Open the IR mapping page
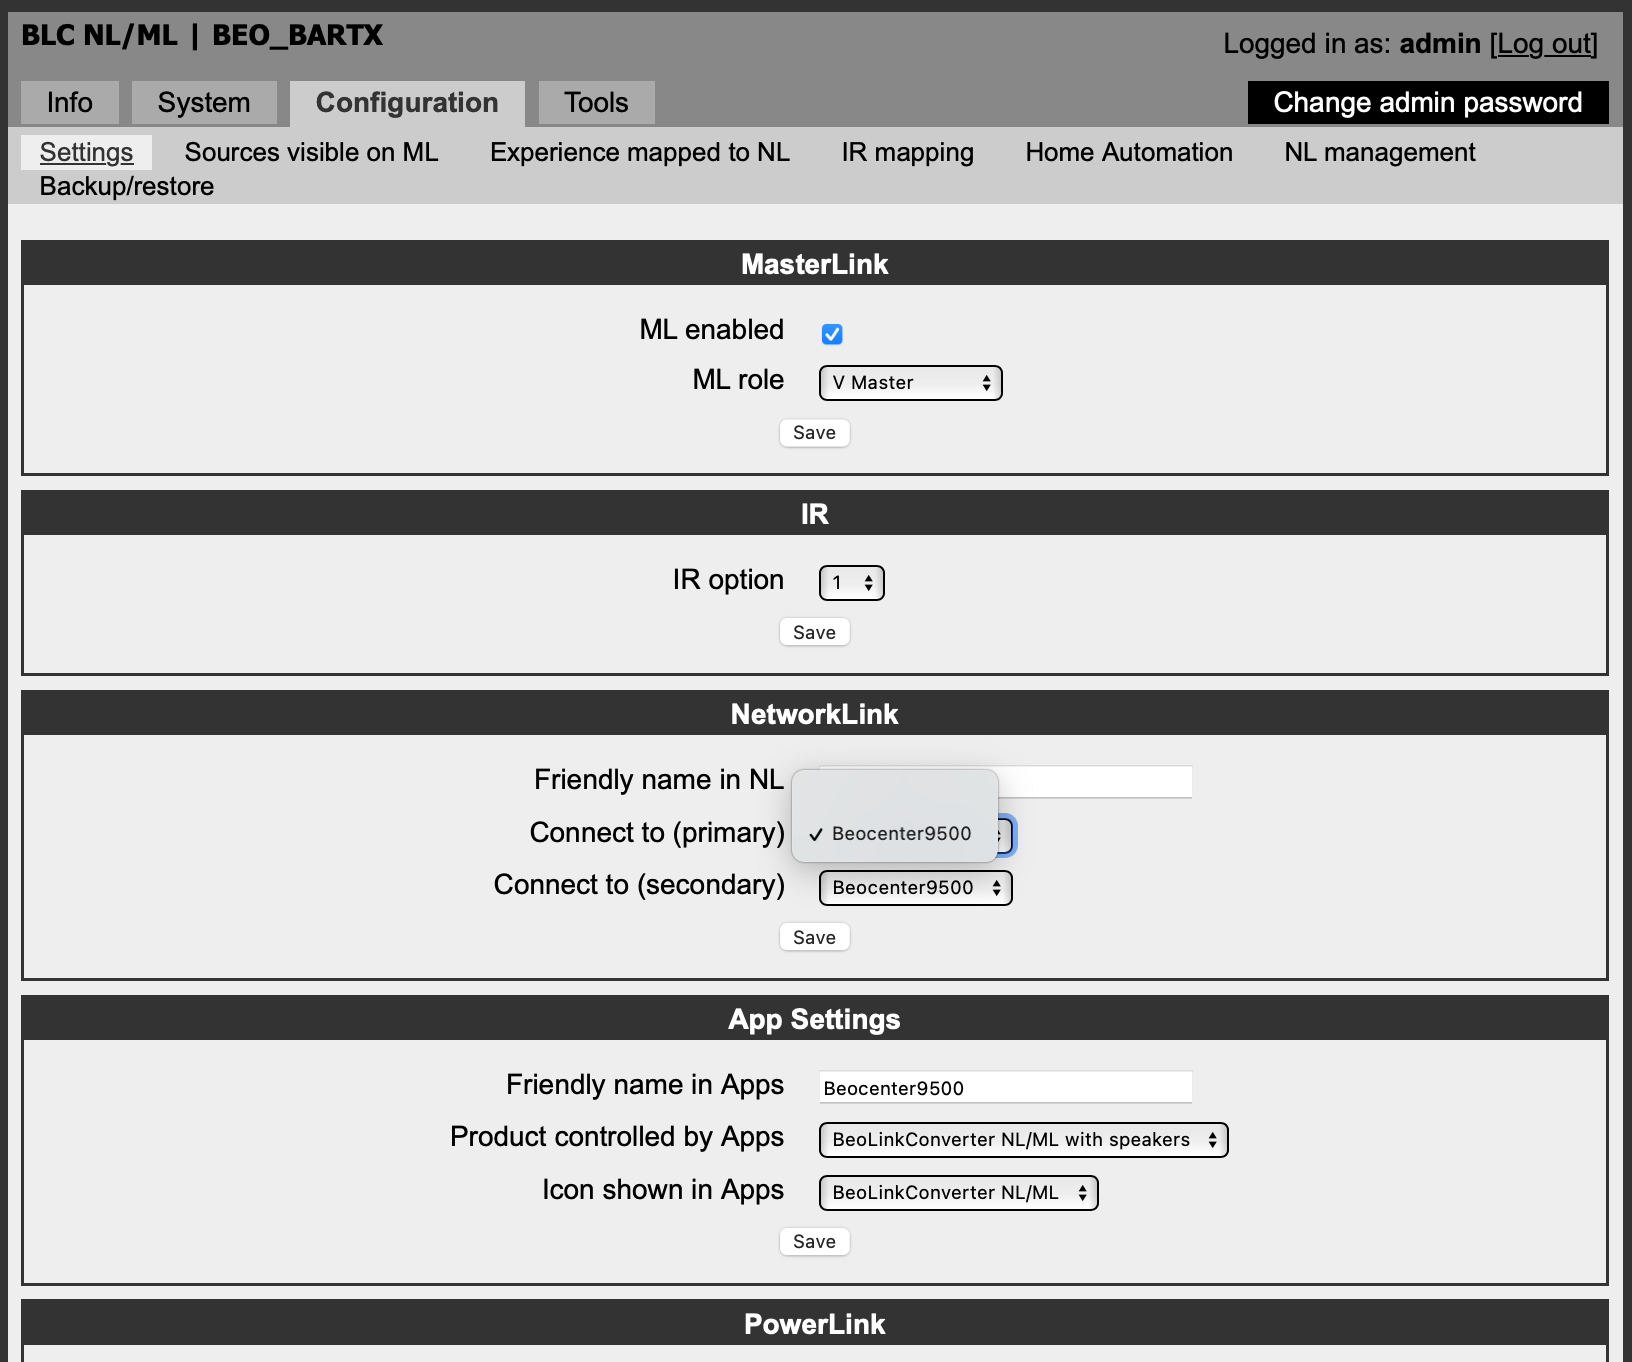Image resolution: width=1632 pixels, height=1362 pixels. tap(907, 153)
